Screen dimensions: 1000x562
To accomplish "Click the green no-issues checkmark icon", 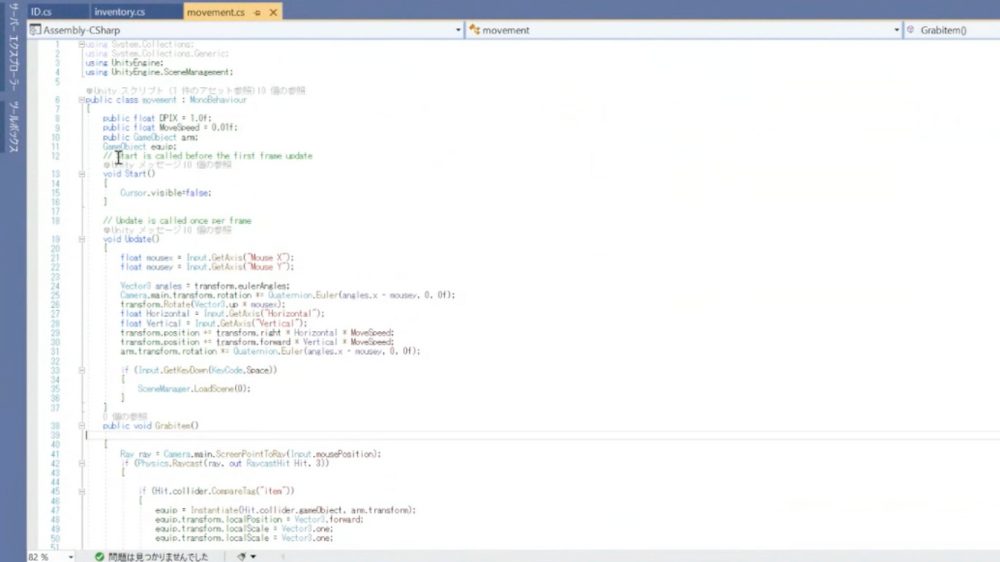I will (99, 557).
